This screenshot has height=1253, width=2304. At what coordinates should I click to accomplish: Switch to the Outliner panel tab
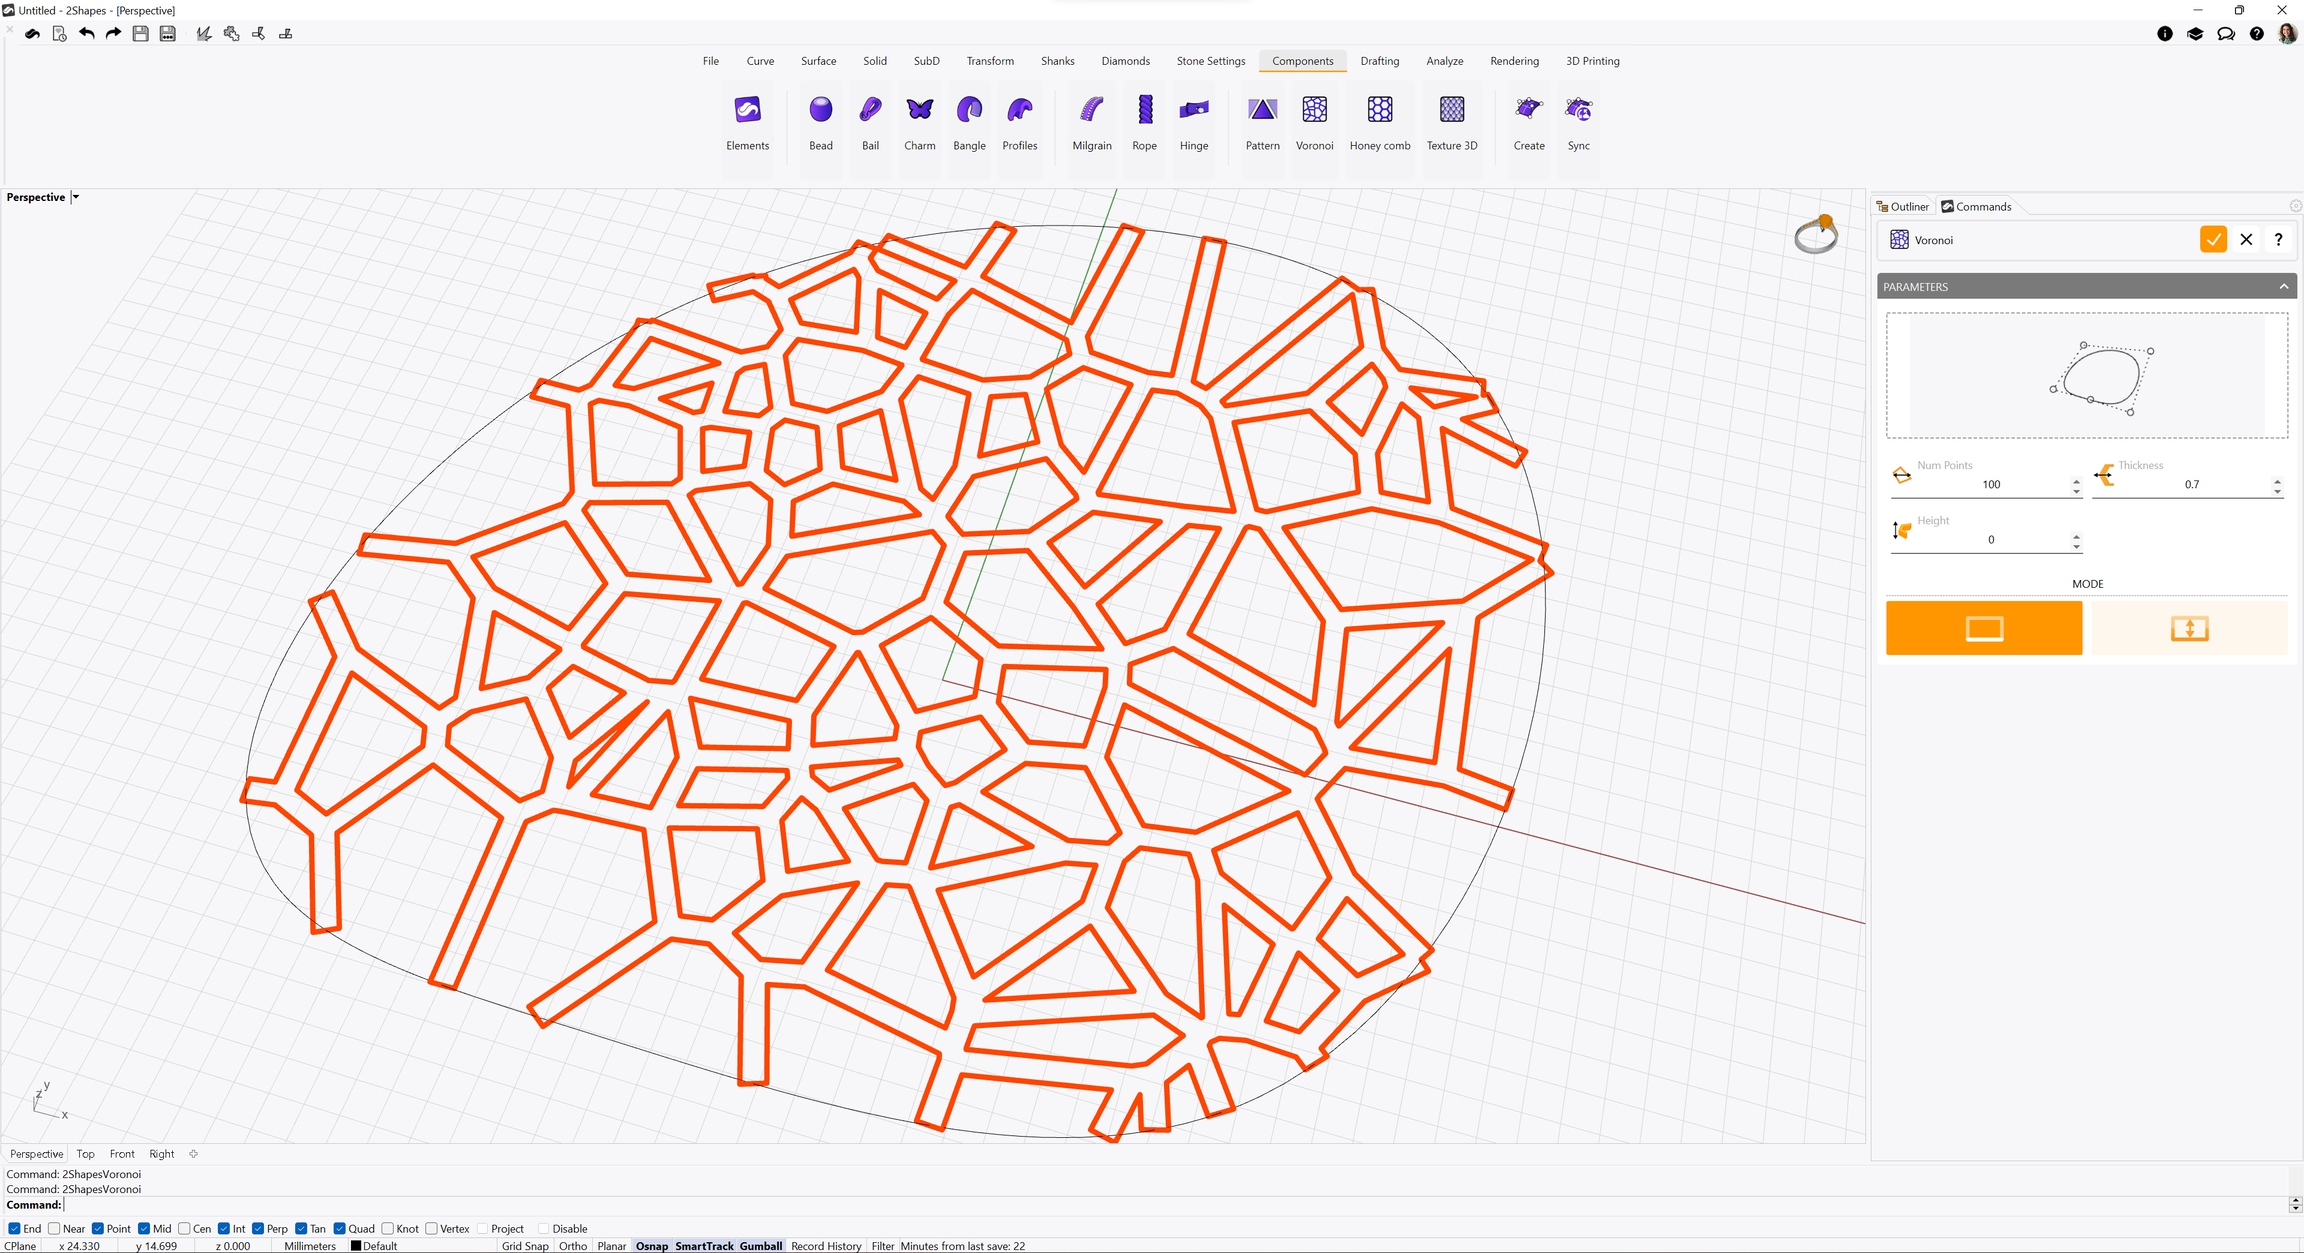pyautogui.click(x=1902, y=206)
